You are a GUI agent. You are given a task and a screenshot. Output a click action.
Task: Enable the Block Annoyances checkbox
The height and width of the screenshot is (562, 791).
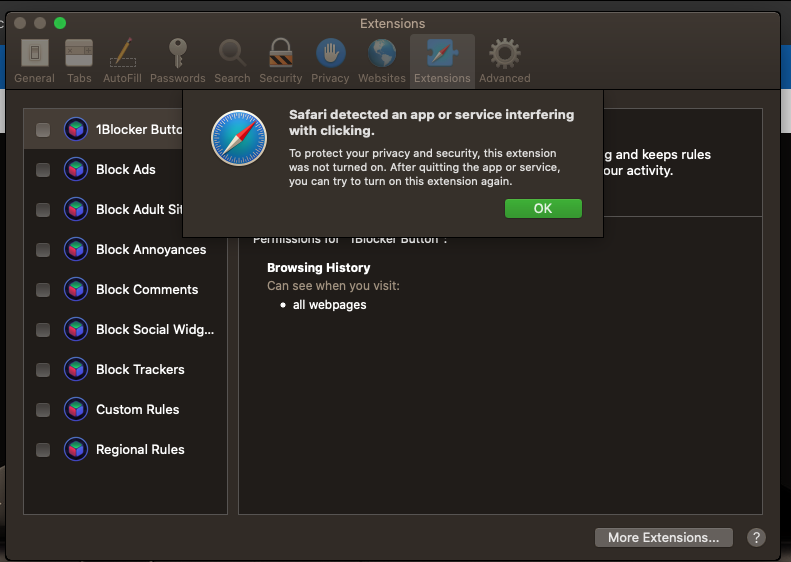point(43,250)
